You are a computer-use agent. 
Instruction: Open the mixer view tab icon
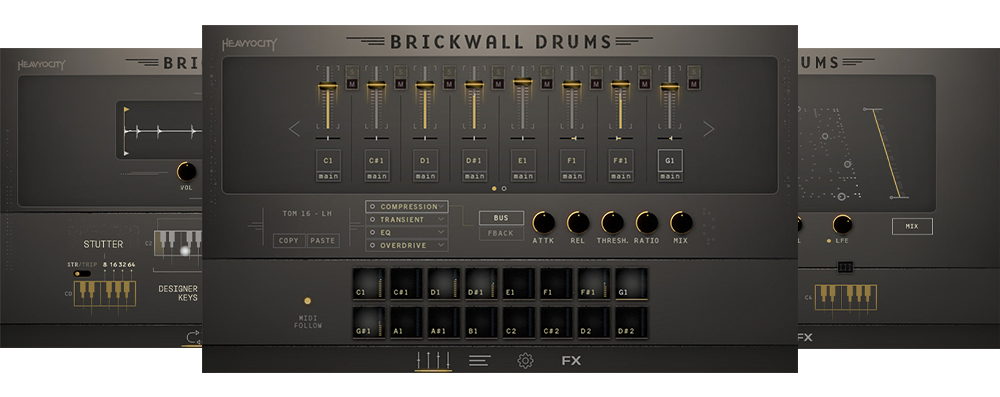click(x=434, y=360)
